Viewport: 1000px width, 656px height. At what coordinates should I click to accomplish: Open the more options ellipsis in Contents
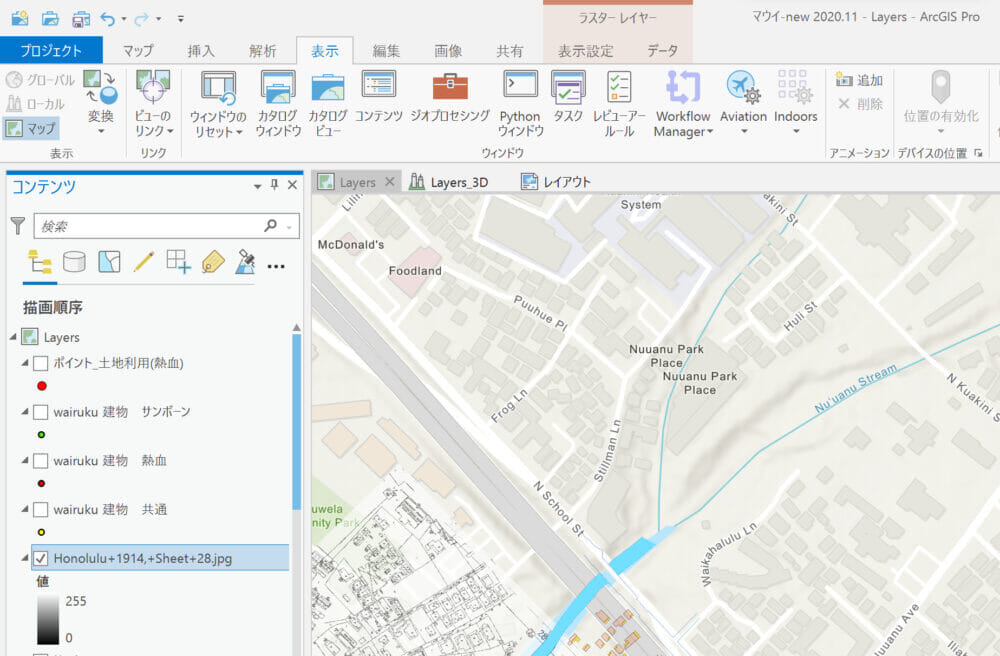tap(276, 266)
